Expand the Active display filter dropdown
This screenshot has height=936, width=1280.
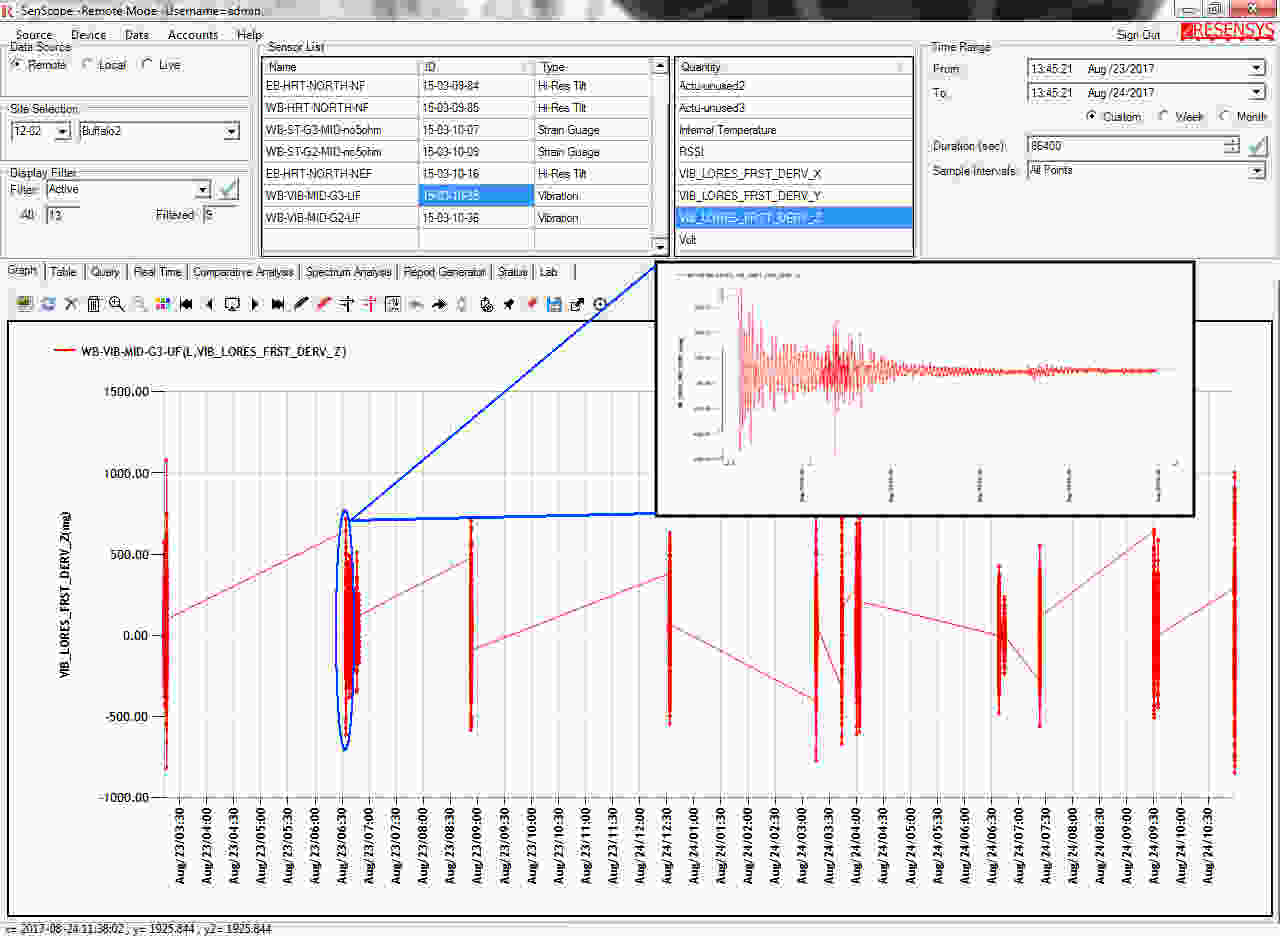pyautogui.click(x=203, y=189)
